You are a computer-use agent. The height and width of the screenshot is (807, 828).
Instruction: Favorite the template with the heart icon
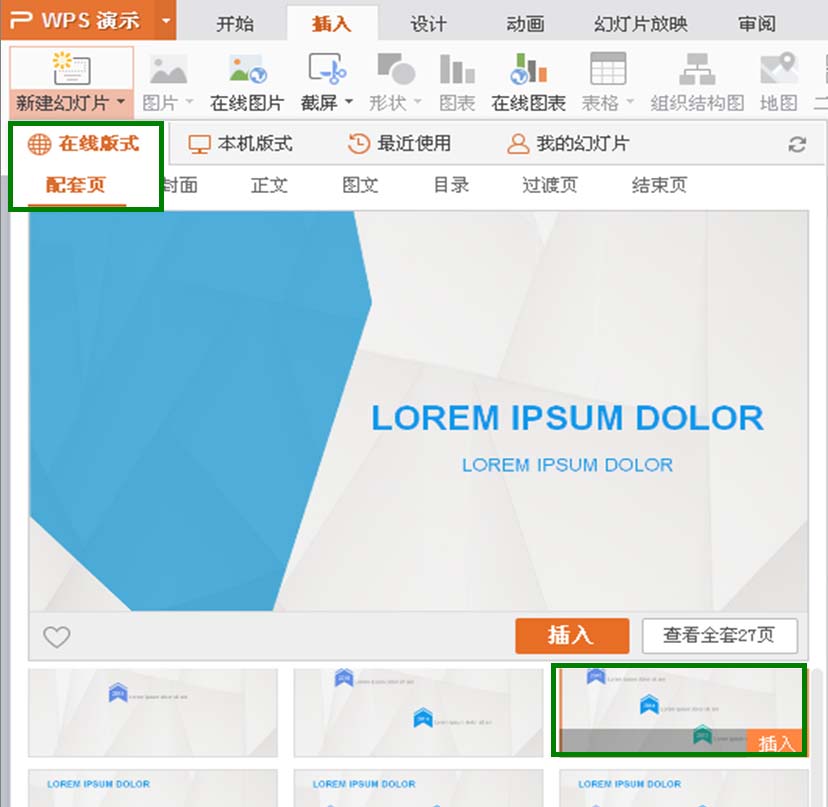57,637
